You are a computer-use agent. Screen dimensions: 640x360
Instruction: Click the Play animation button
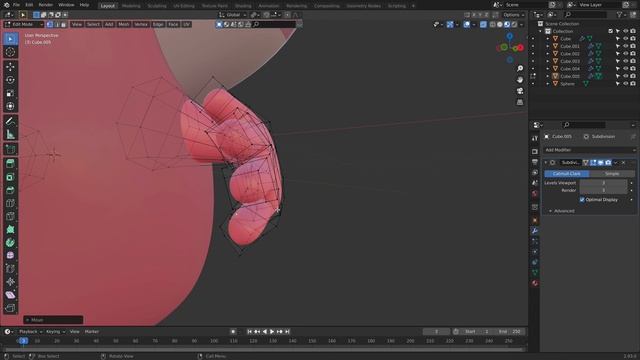[x=272, y=332]
